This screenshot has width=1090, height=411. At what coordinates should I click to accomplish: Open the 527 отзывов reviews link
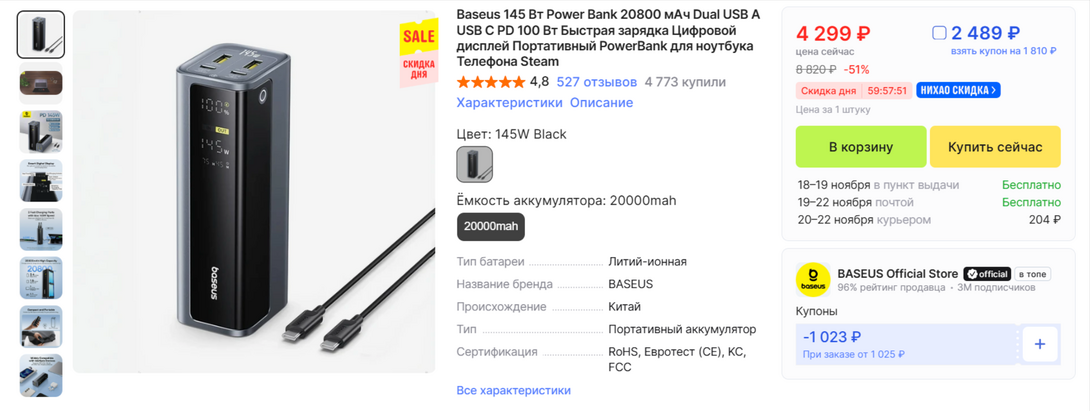596,82
